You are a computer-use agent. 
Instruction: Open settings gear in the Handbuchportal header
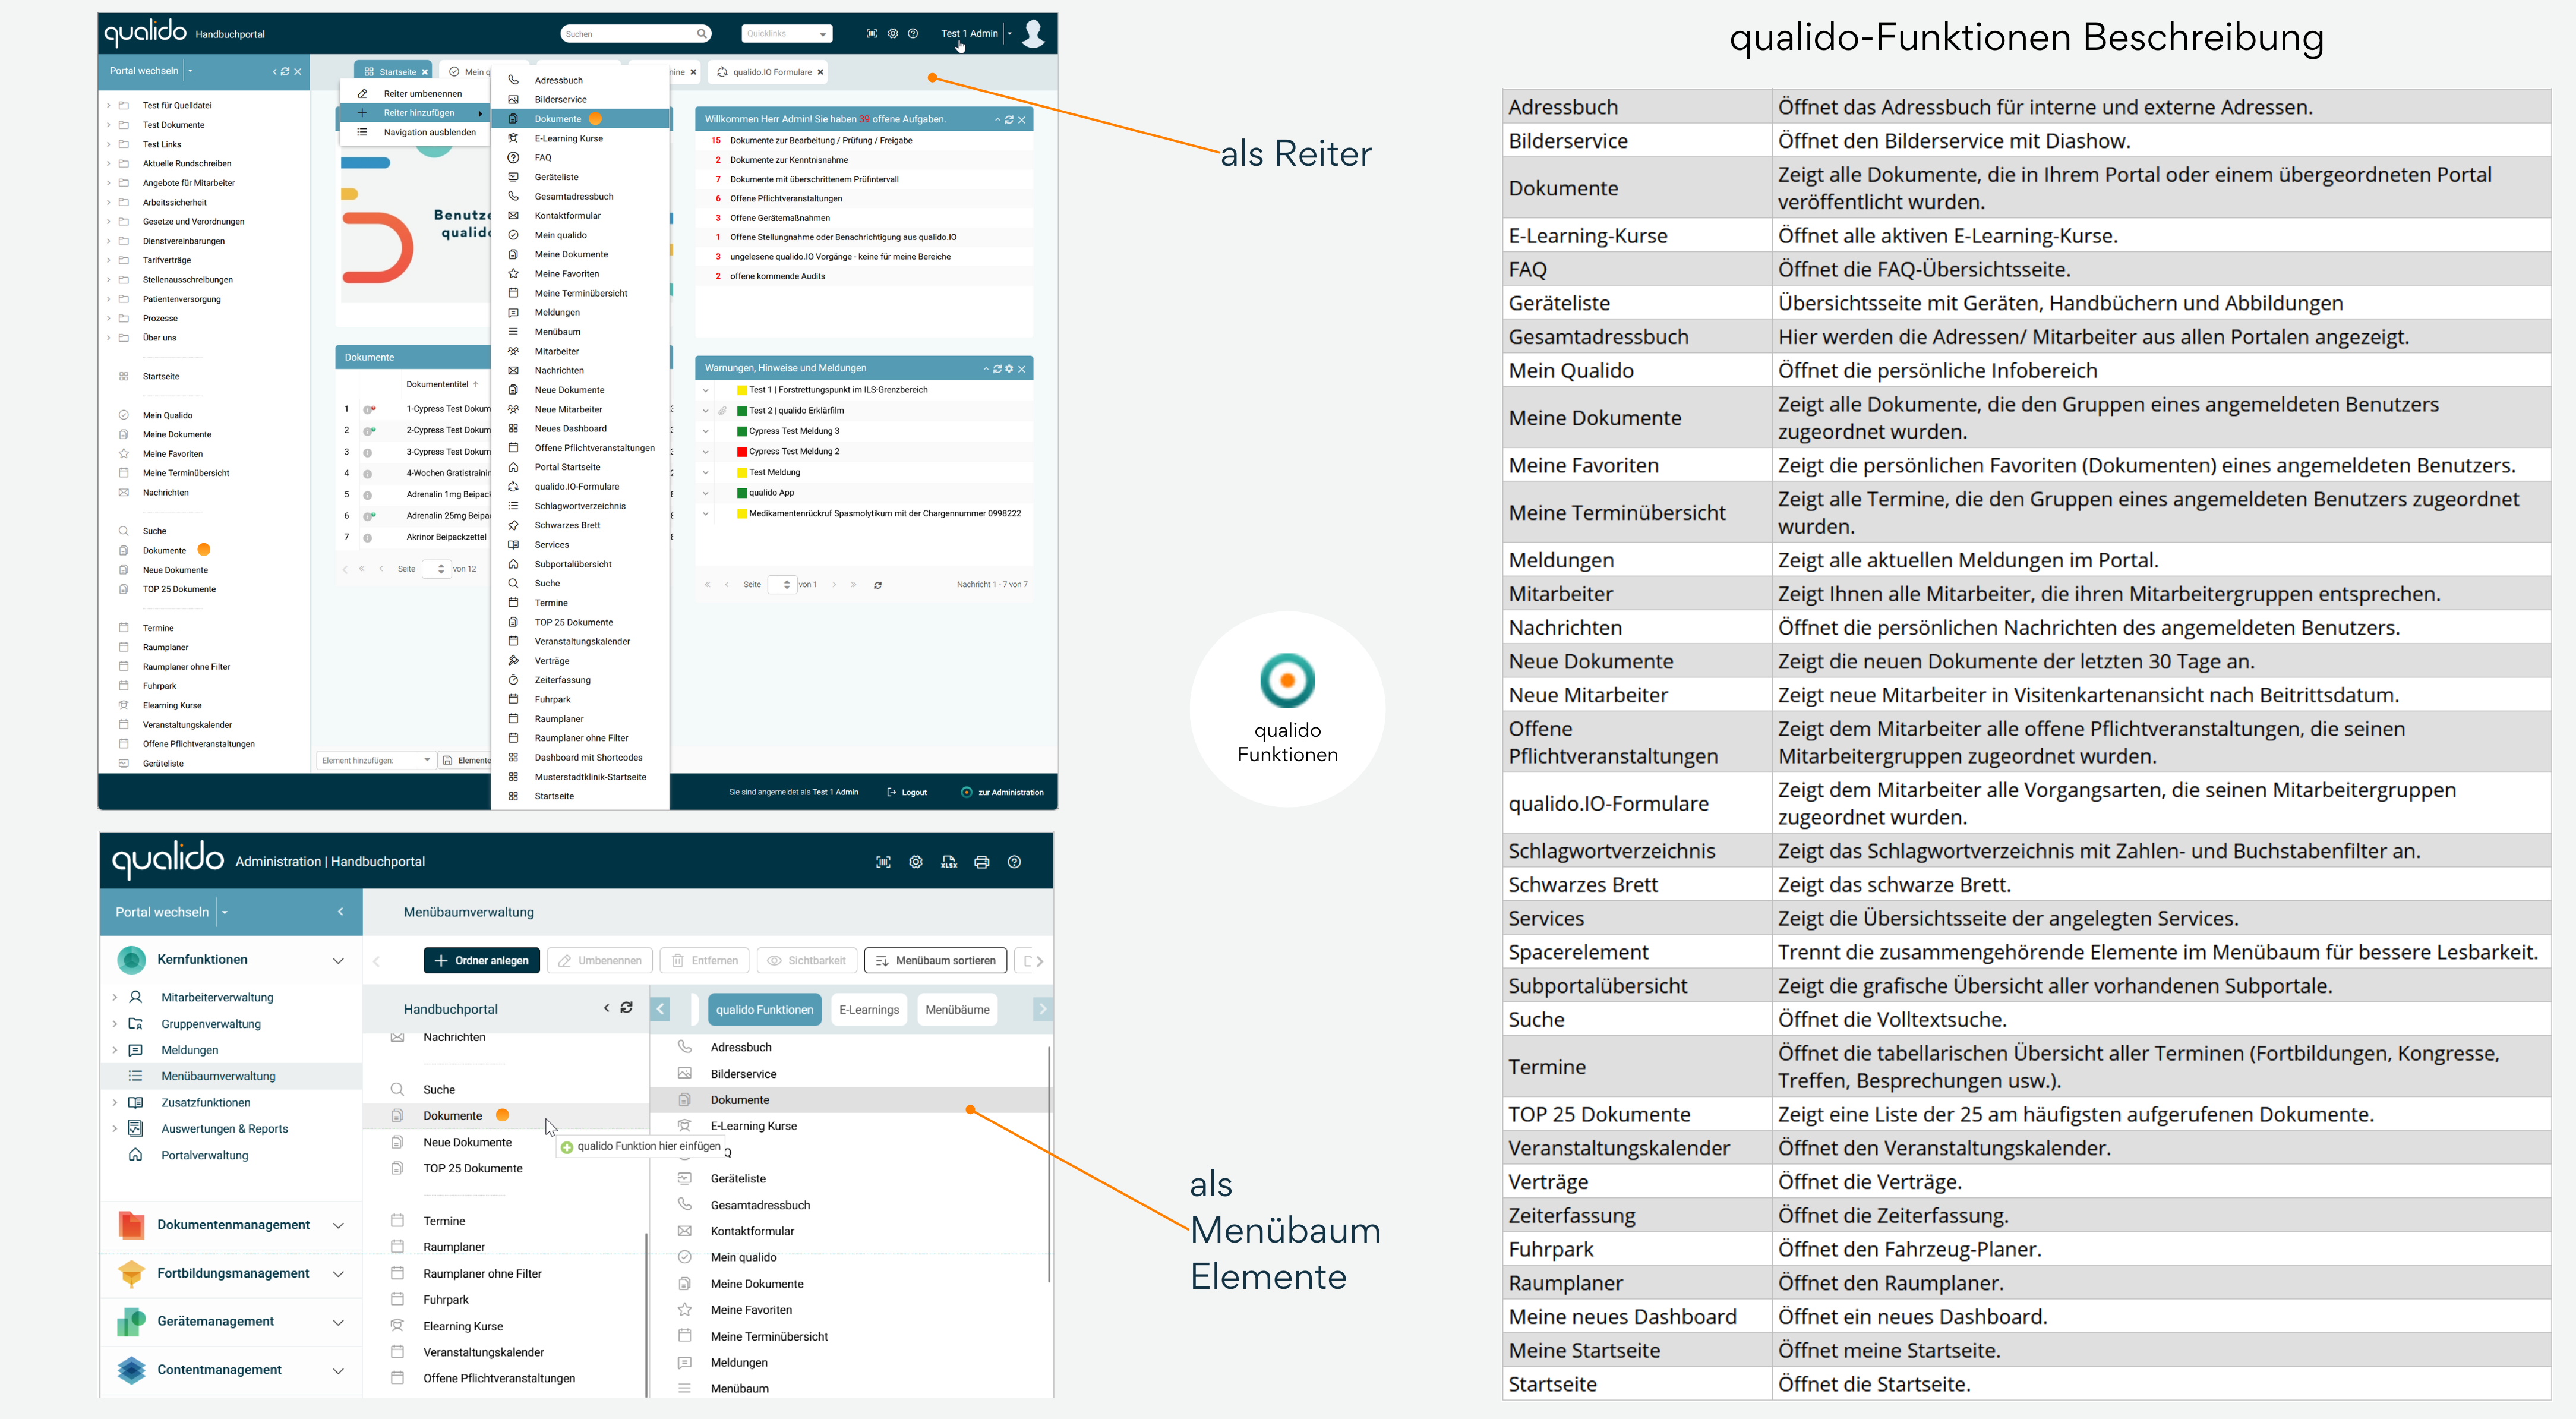click(893, 34)
